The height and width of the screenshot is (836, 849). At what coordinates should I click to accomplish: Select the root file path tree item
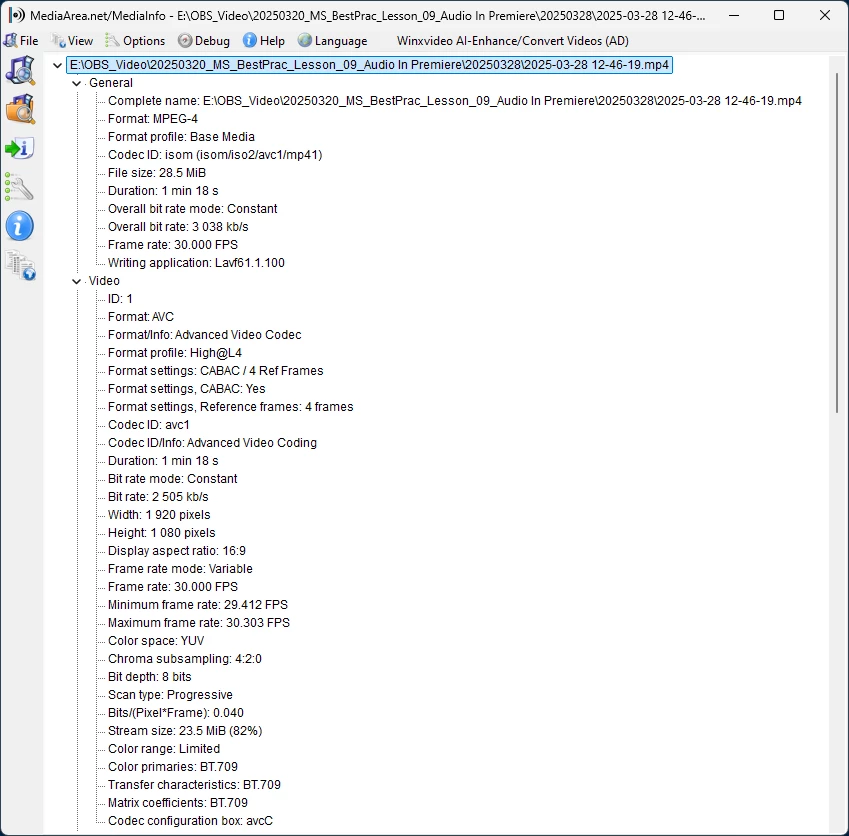369,65
